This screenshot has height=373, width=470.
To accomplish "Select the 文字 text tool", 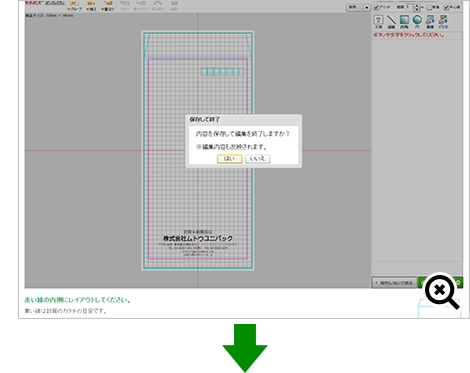I will (x=378, y=22).
